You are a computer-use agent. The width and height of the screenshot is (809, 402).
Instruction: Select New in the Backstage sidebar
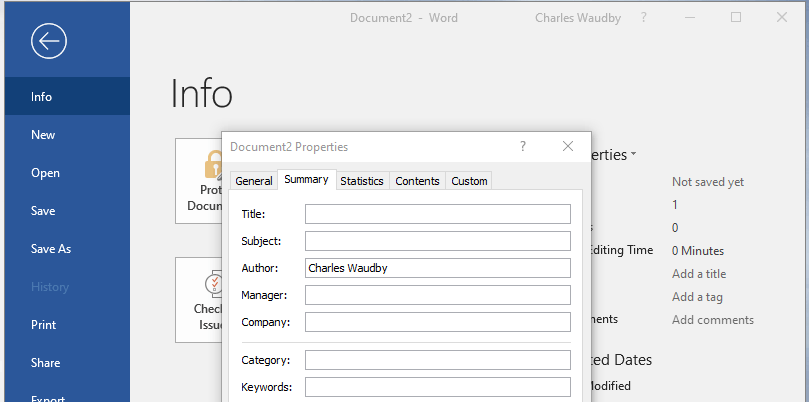pos(68,135)
